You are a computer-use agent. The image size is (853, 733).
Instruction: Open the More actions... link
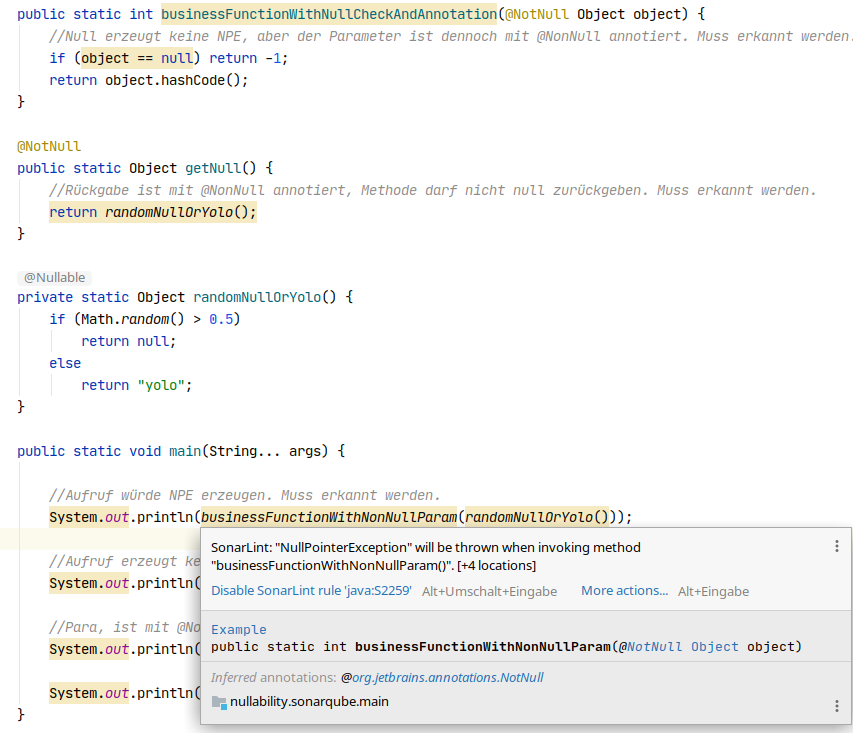pyautogui.click(x=624, y=591)
